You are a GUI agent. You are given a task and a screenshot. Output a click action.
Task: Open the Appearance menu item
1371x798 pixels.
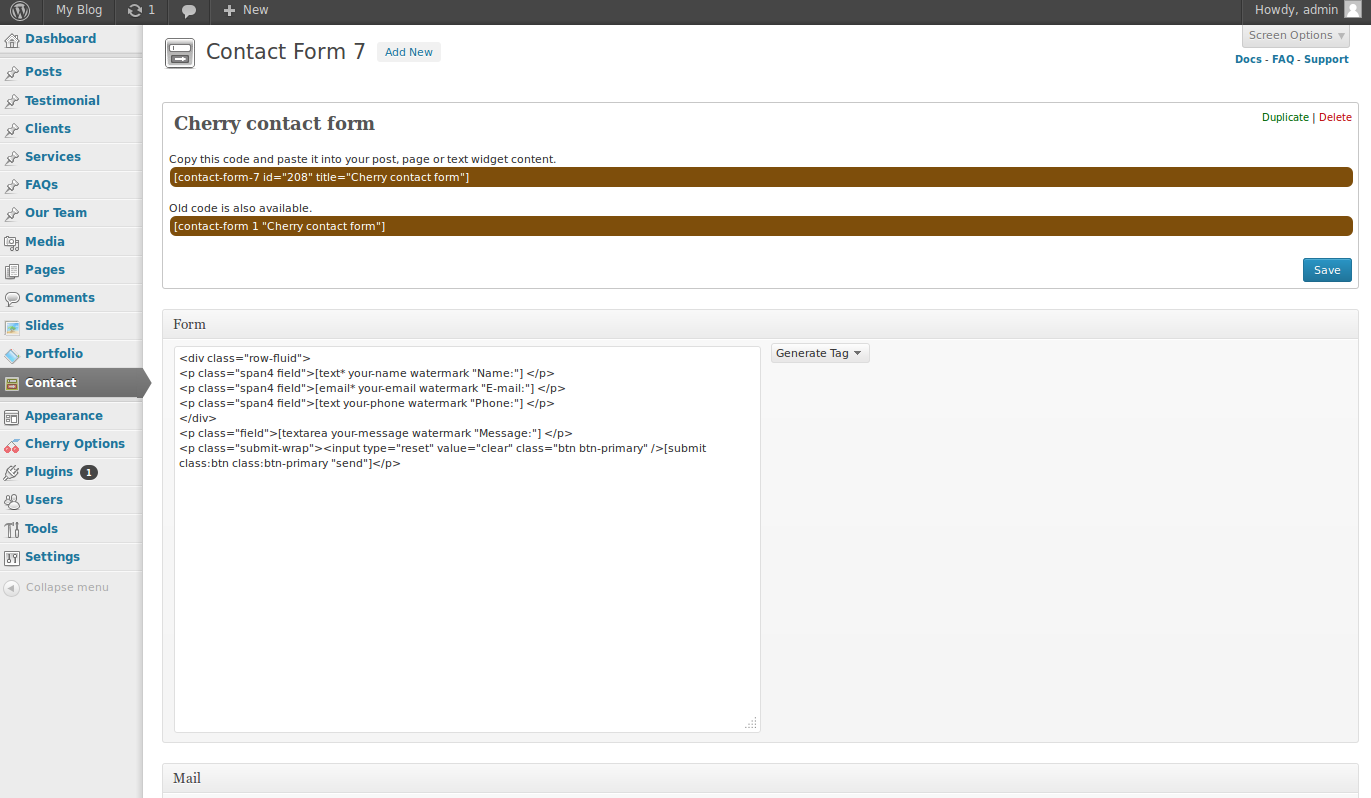[x=64, y=415]
